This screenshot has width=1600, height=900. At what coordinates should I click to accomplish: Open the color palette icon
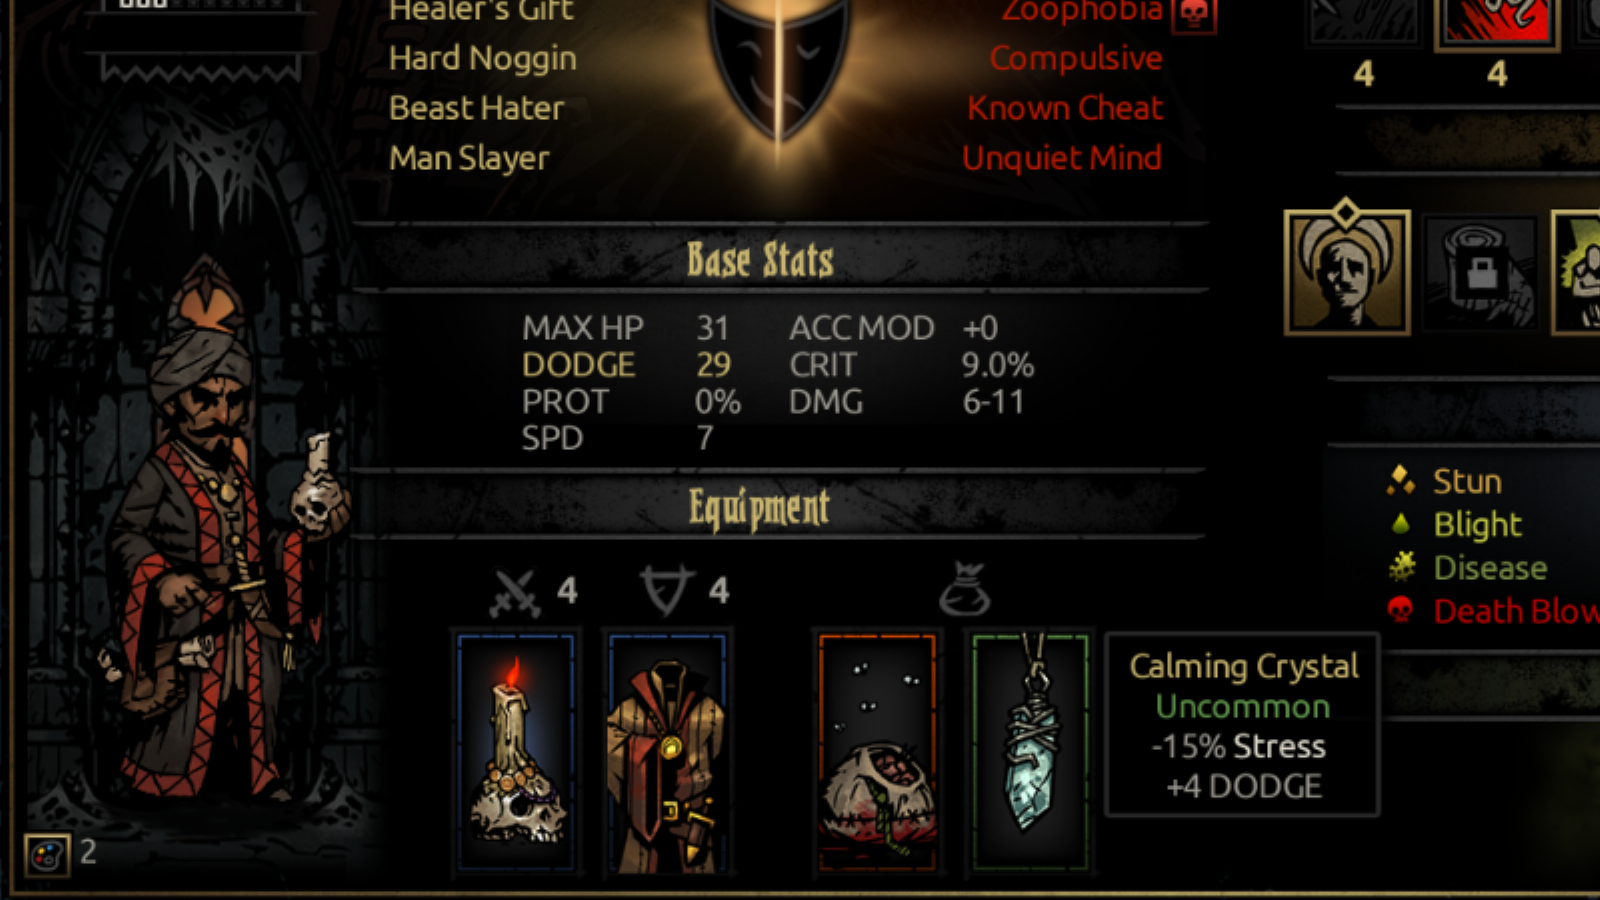(x=47, y=855)
